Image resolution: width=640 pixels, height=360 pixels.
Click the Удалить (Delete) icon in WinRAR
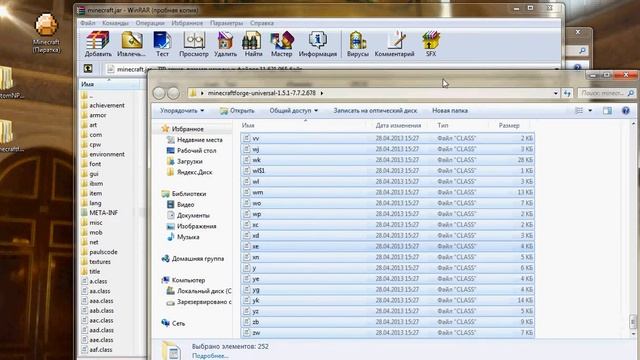coord(225,44)
